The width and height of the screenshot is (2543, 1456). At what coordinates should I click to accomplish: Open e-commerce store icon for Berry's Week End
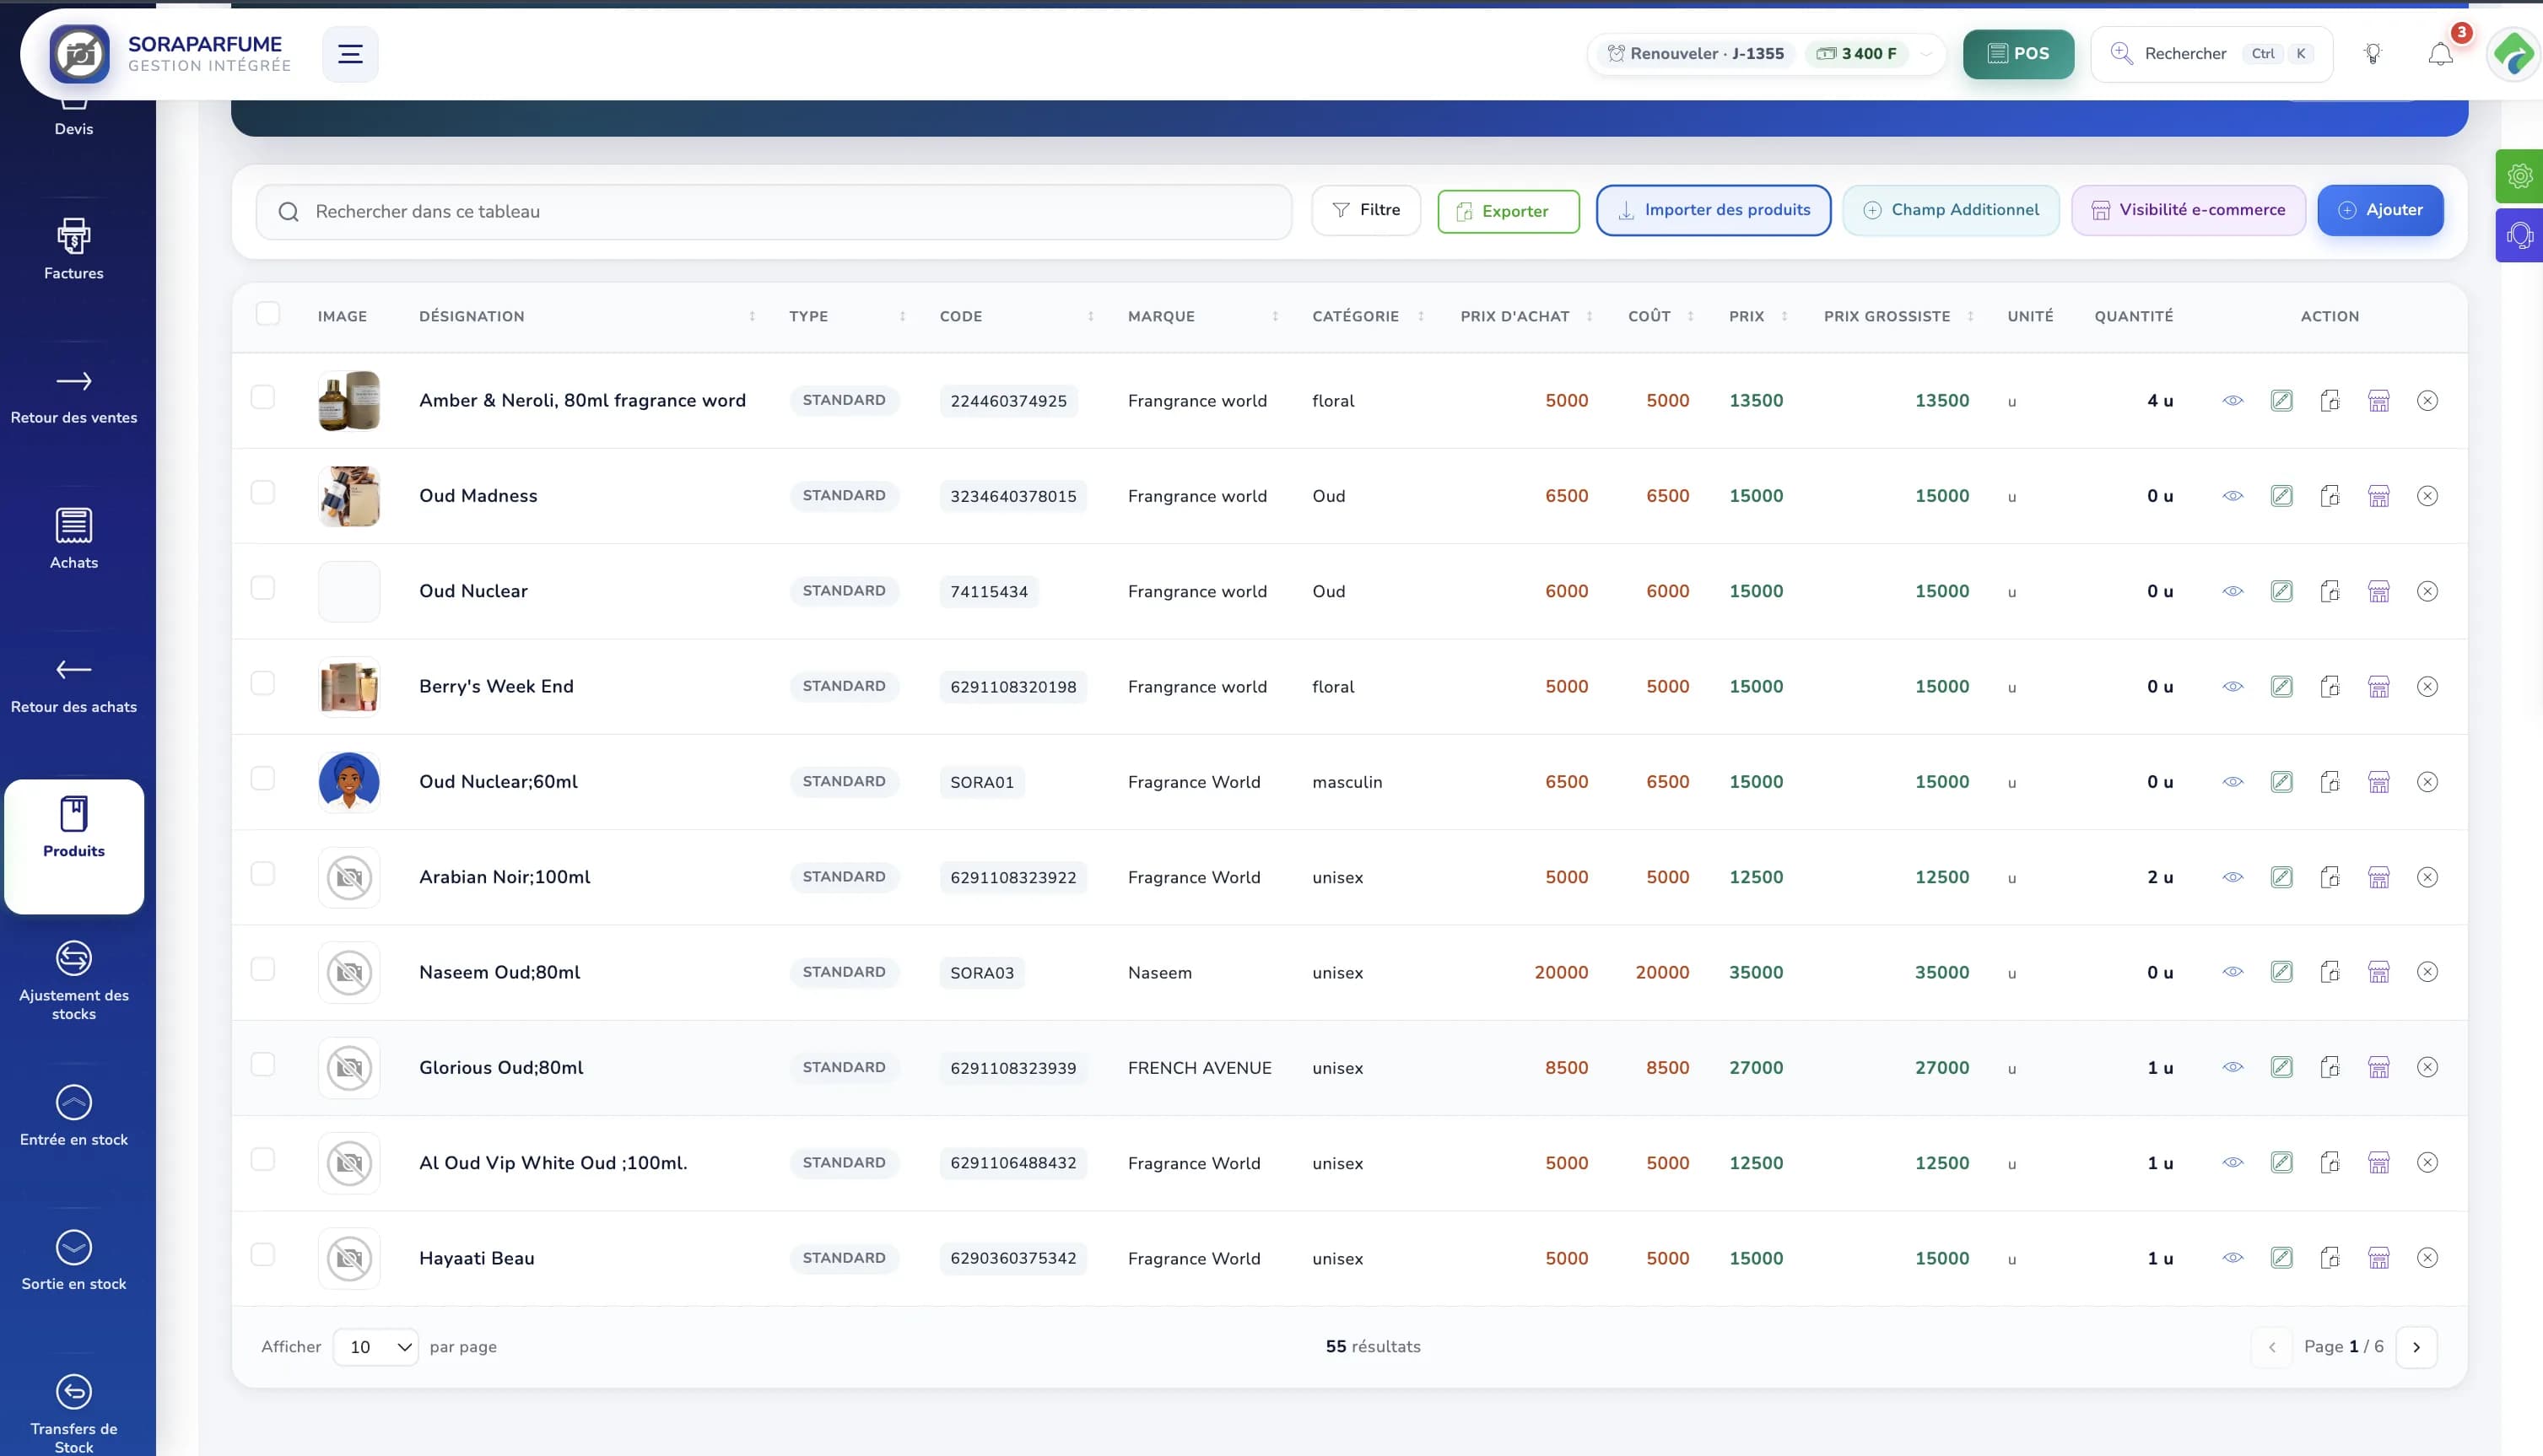tap(2379, 687)
